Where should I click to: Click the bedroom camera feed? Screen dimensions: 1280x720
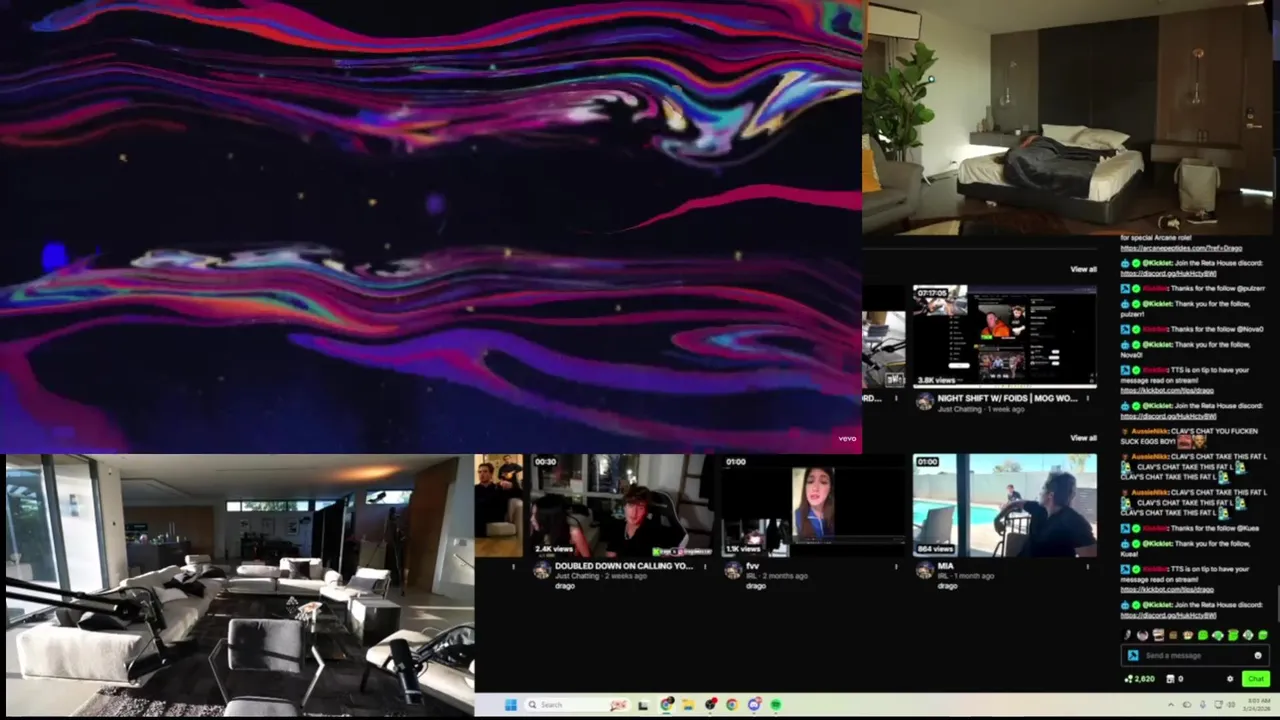pos(1068,118)
